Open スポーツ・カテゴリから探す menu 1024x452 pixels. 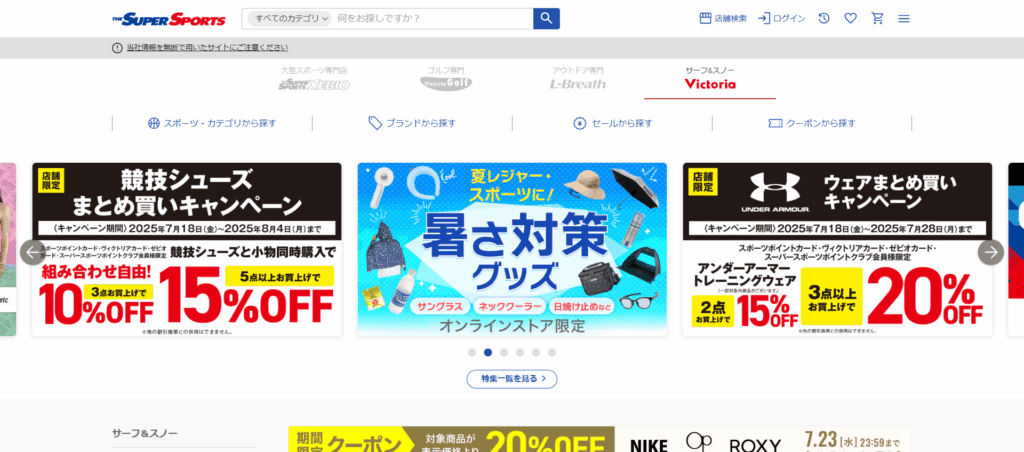[212, 123]
